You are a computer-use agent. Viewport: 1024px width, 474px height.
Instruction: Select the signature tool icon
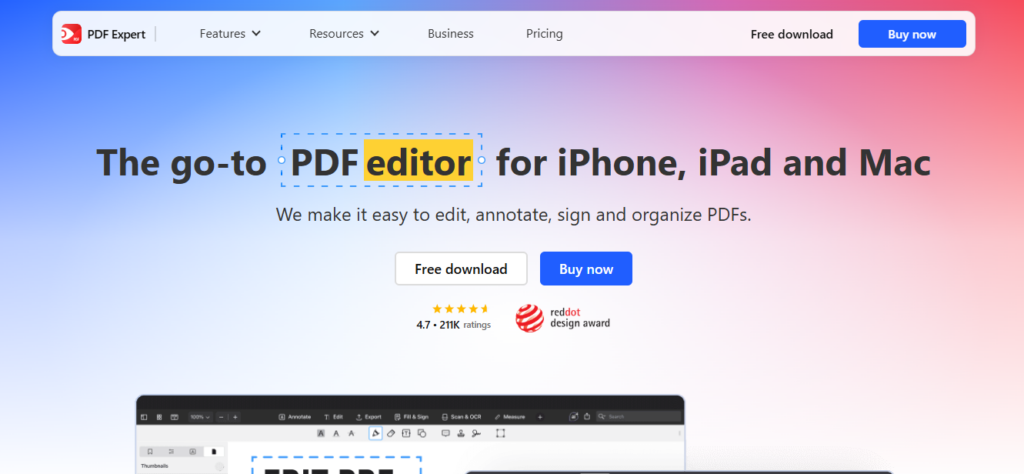pos(476,434)
